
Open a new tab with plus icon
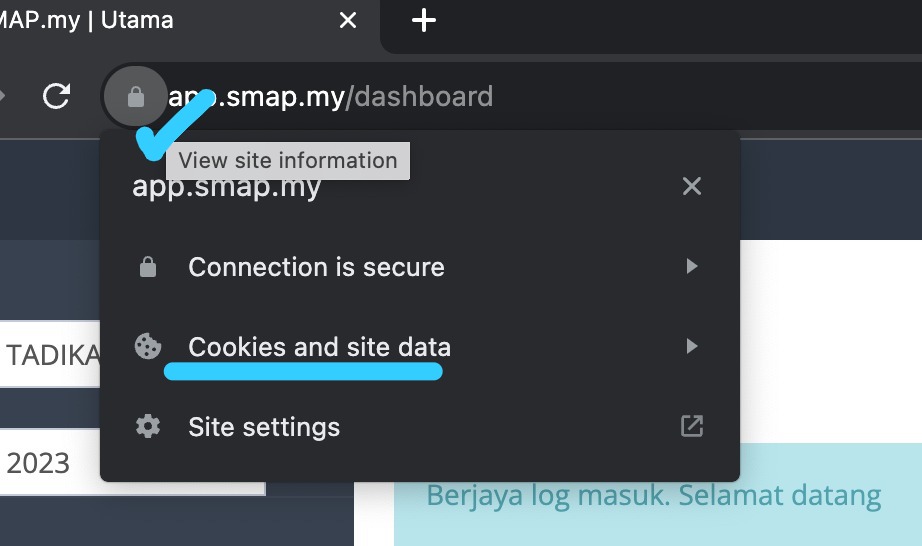click(x=423, y=21)
